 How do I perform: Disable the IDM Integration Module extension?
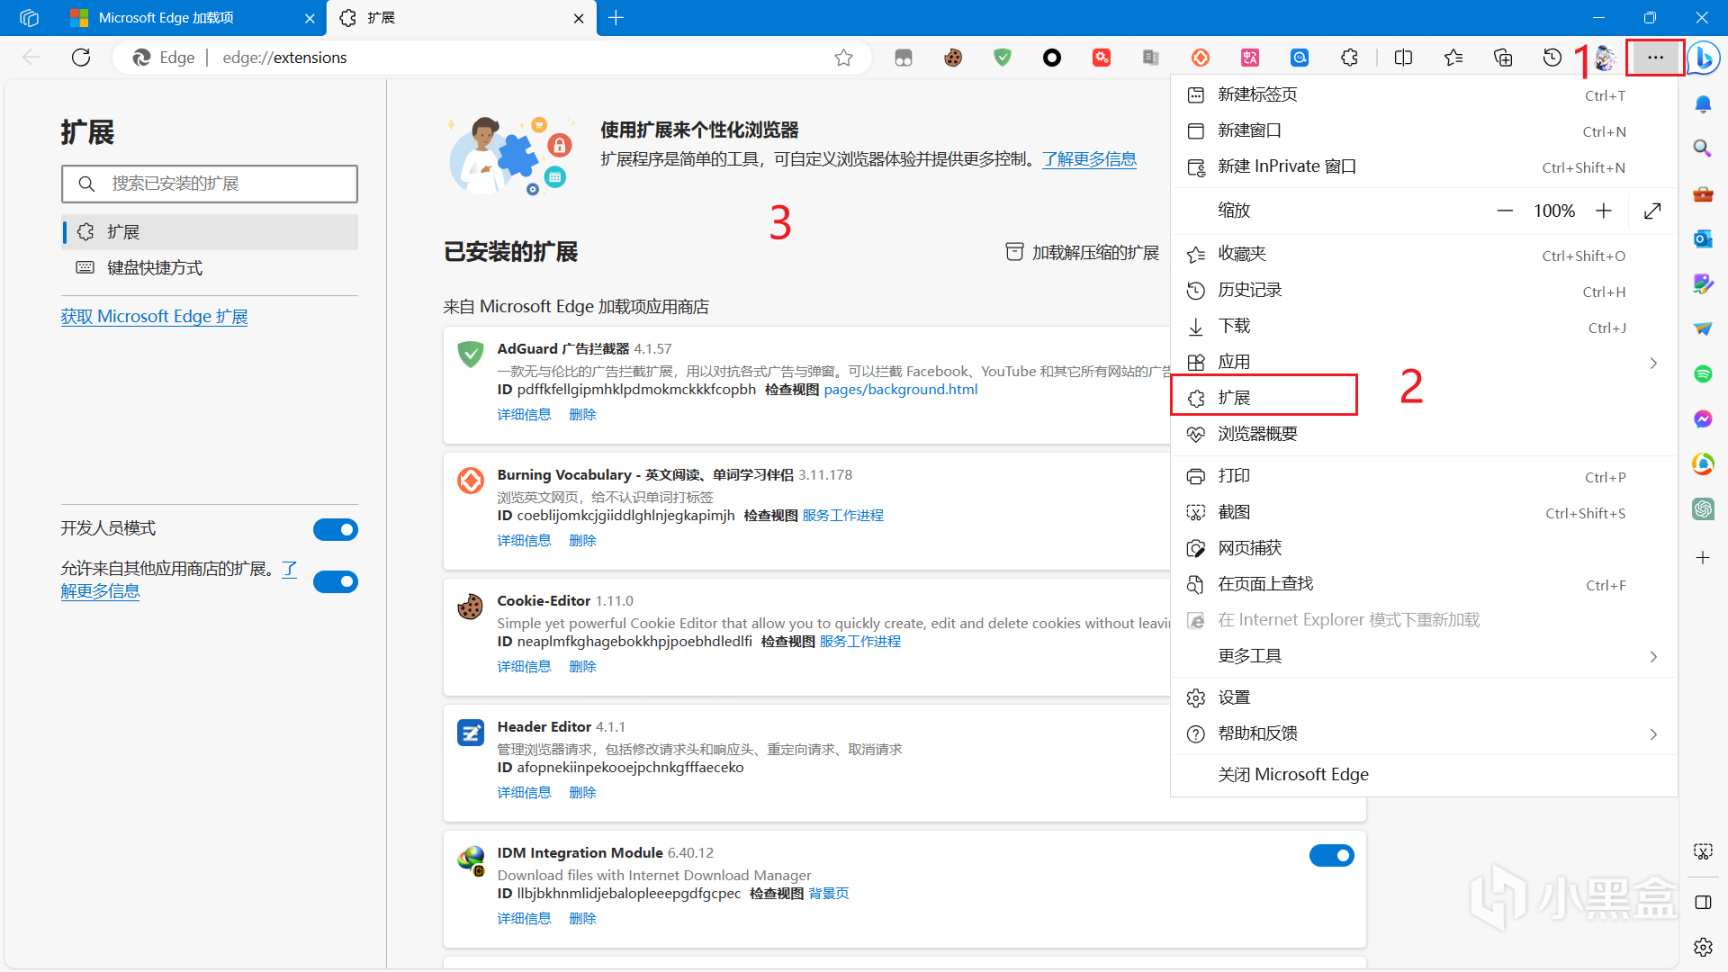point(1331,856)
